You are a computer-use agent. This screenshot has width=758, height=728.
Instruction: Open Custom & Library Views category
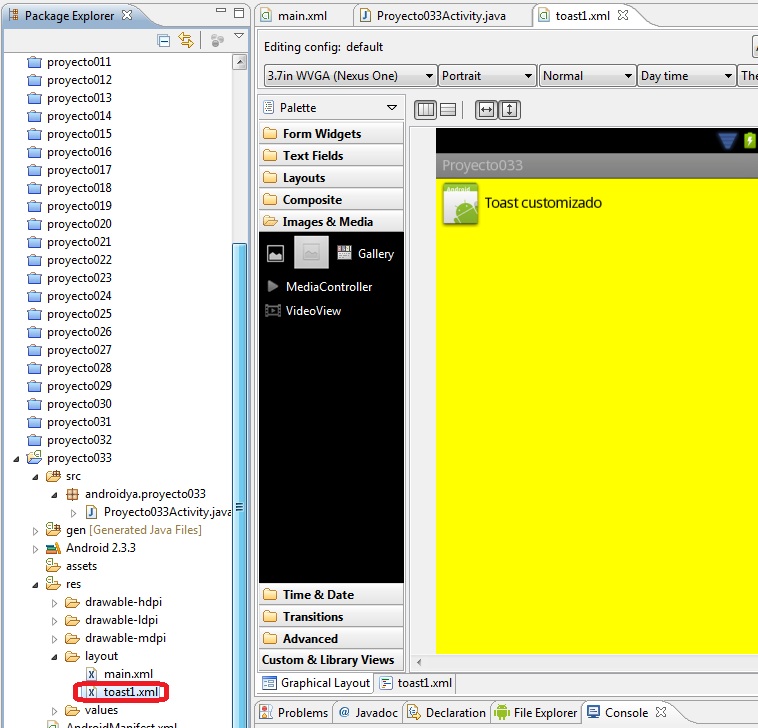click(331, 660)
